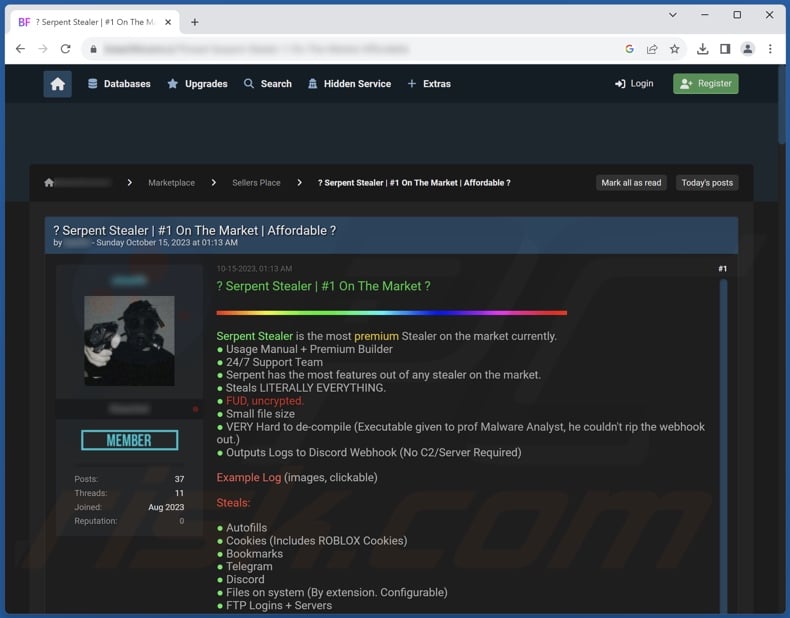
Task: Click the 'FTP Logins + Servers' line
Action: 279,605
